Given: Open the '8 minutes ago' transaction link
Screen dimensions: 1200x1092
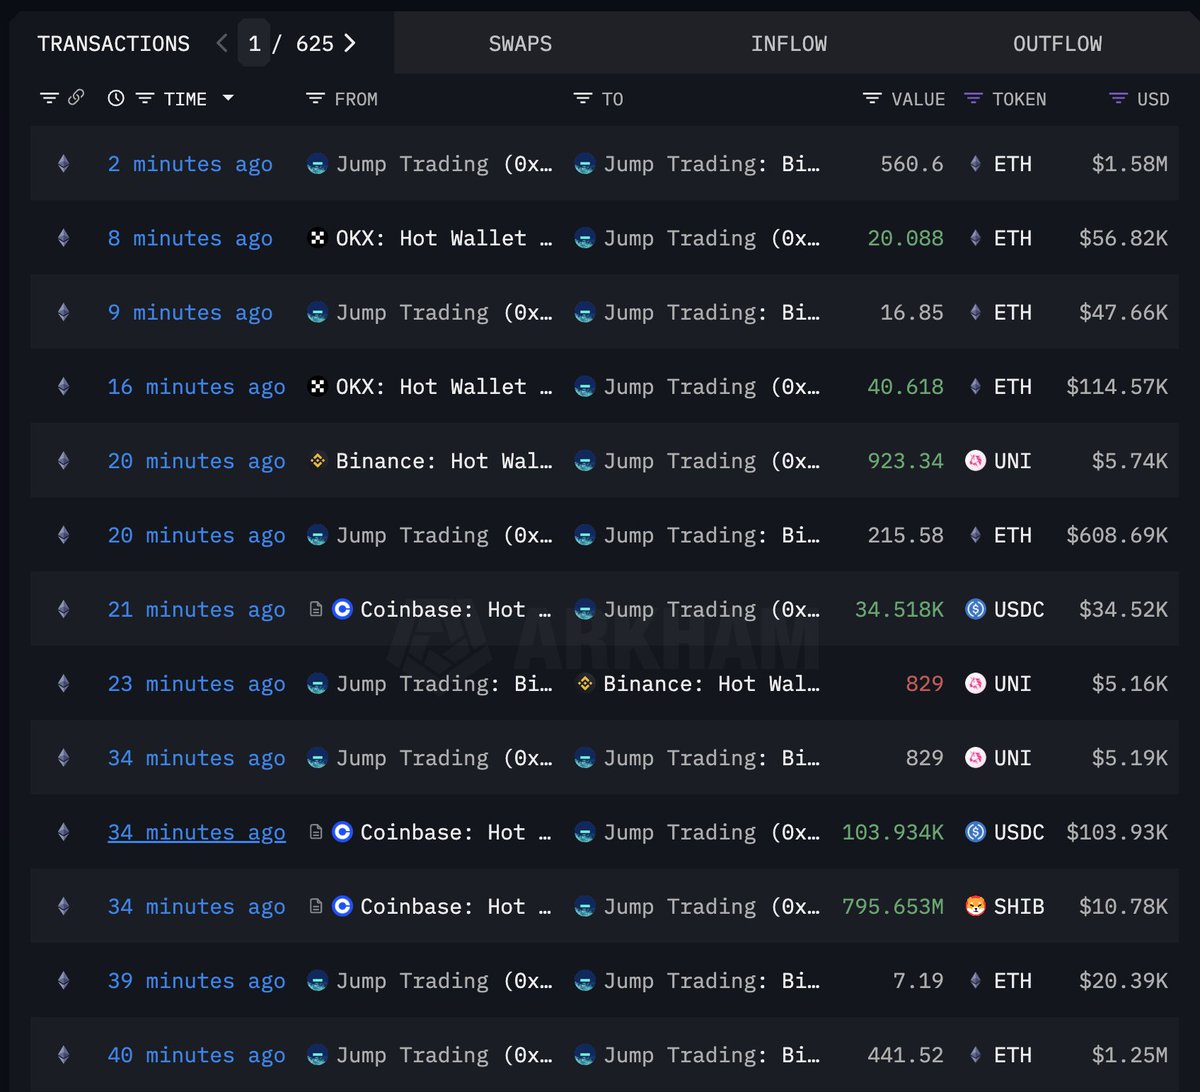Looking at the screenshot, I should pyautogui.click(x=190, y=238).
